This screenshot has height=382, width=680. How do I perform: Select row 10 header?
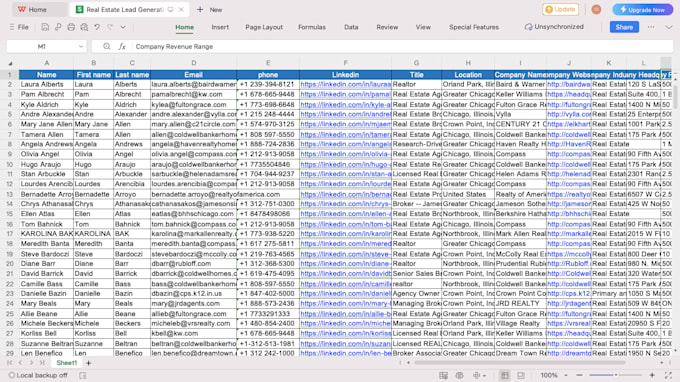tap(10, 164)
